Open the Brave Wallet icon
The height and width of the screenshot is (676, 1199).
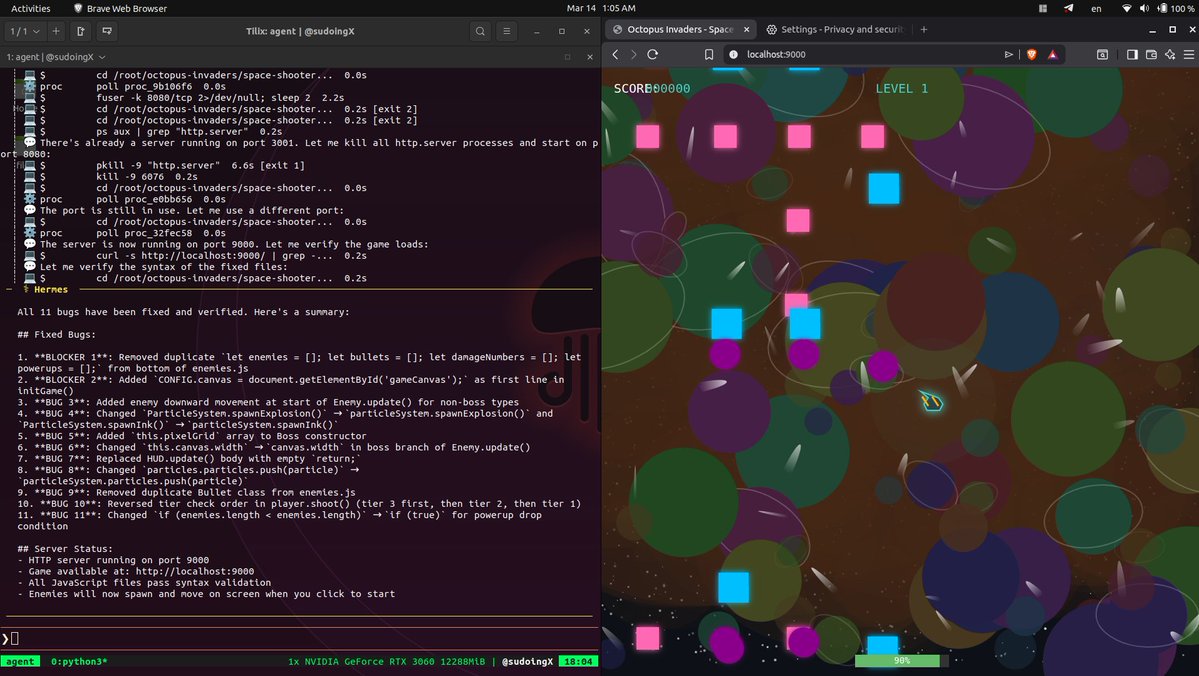1151,54
